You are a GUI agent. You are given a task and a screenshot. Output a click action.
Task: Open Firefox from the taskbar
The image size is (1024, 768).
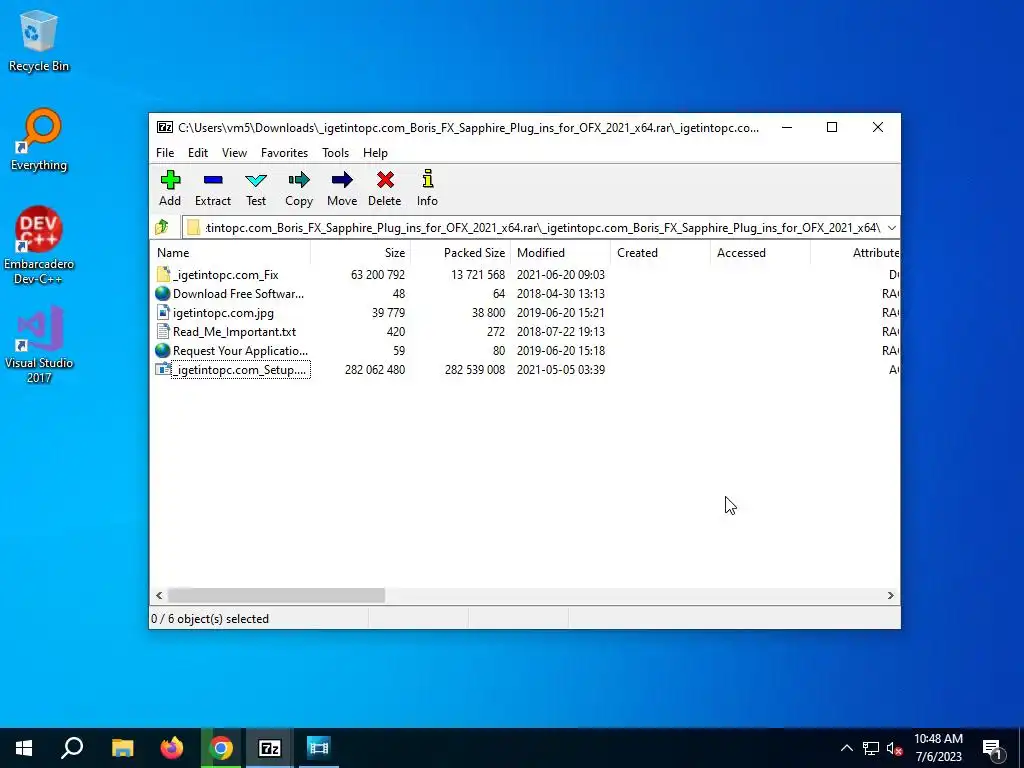172,748
